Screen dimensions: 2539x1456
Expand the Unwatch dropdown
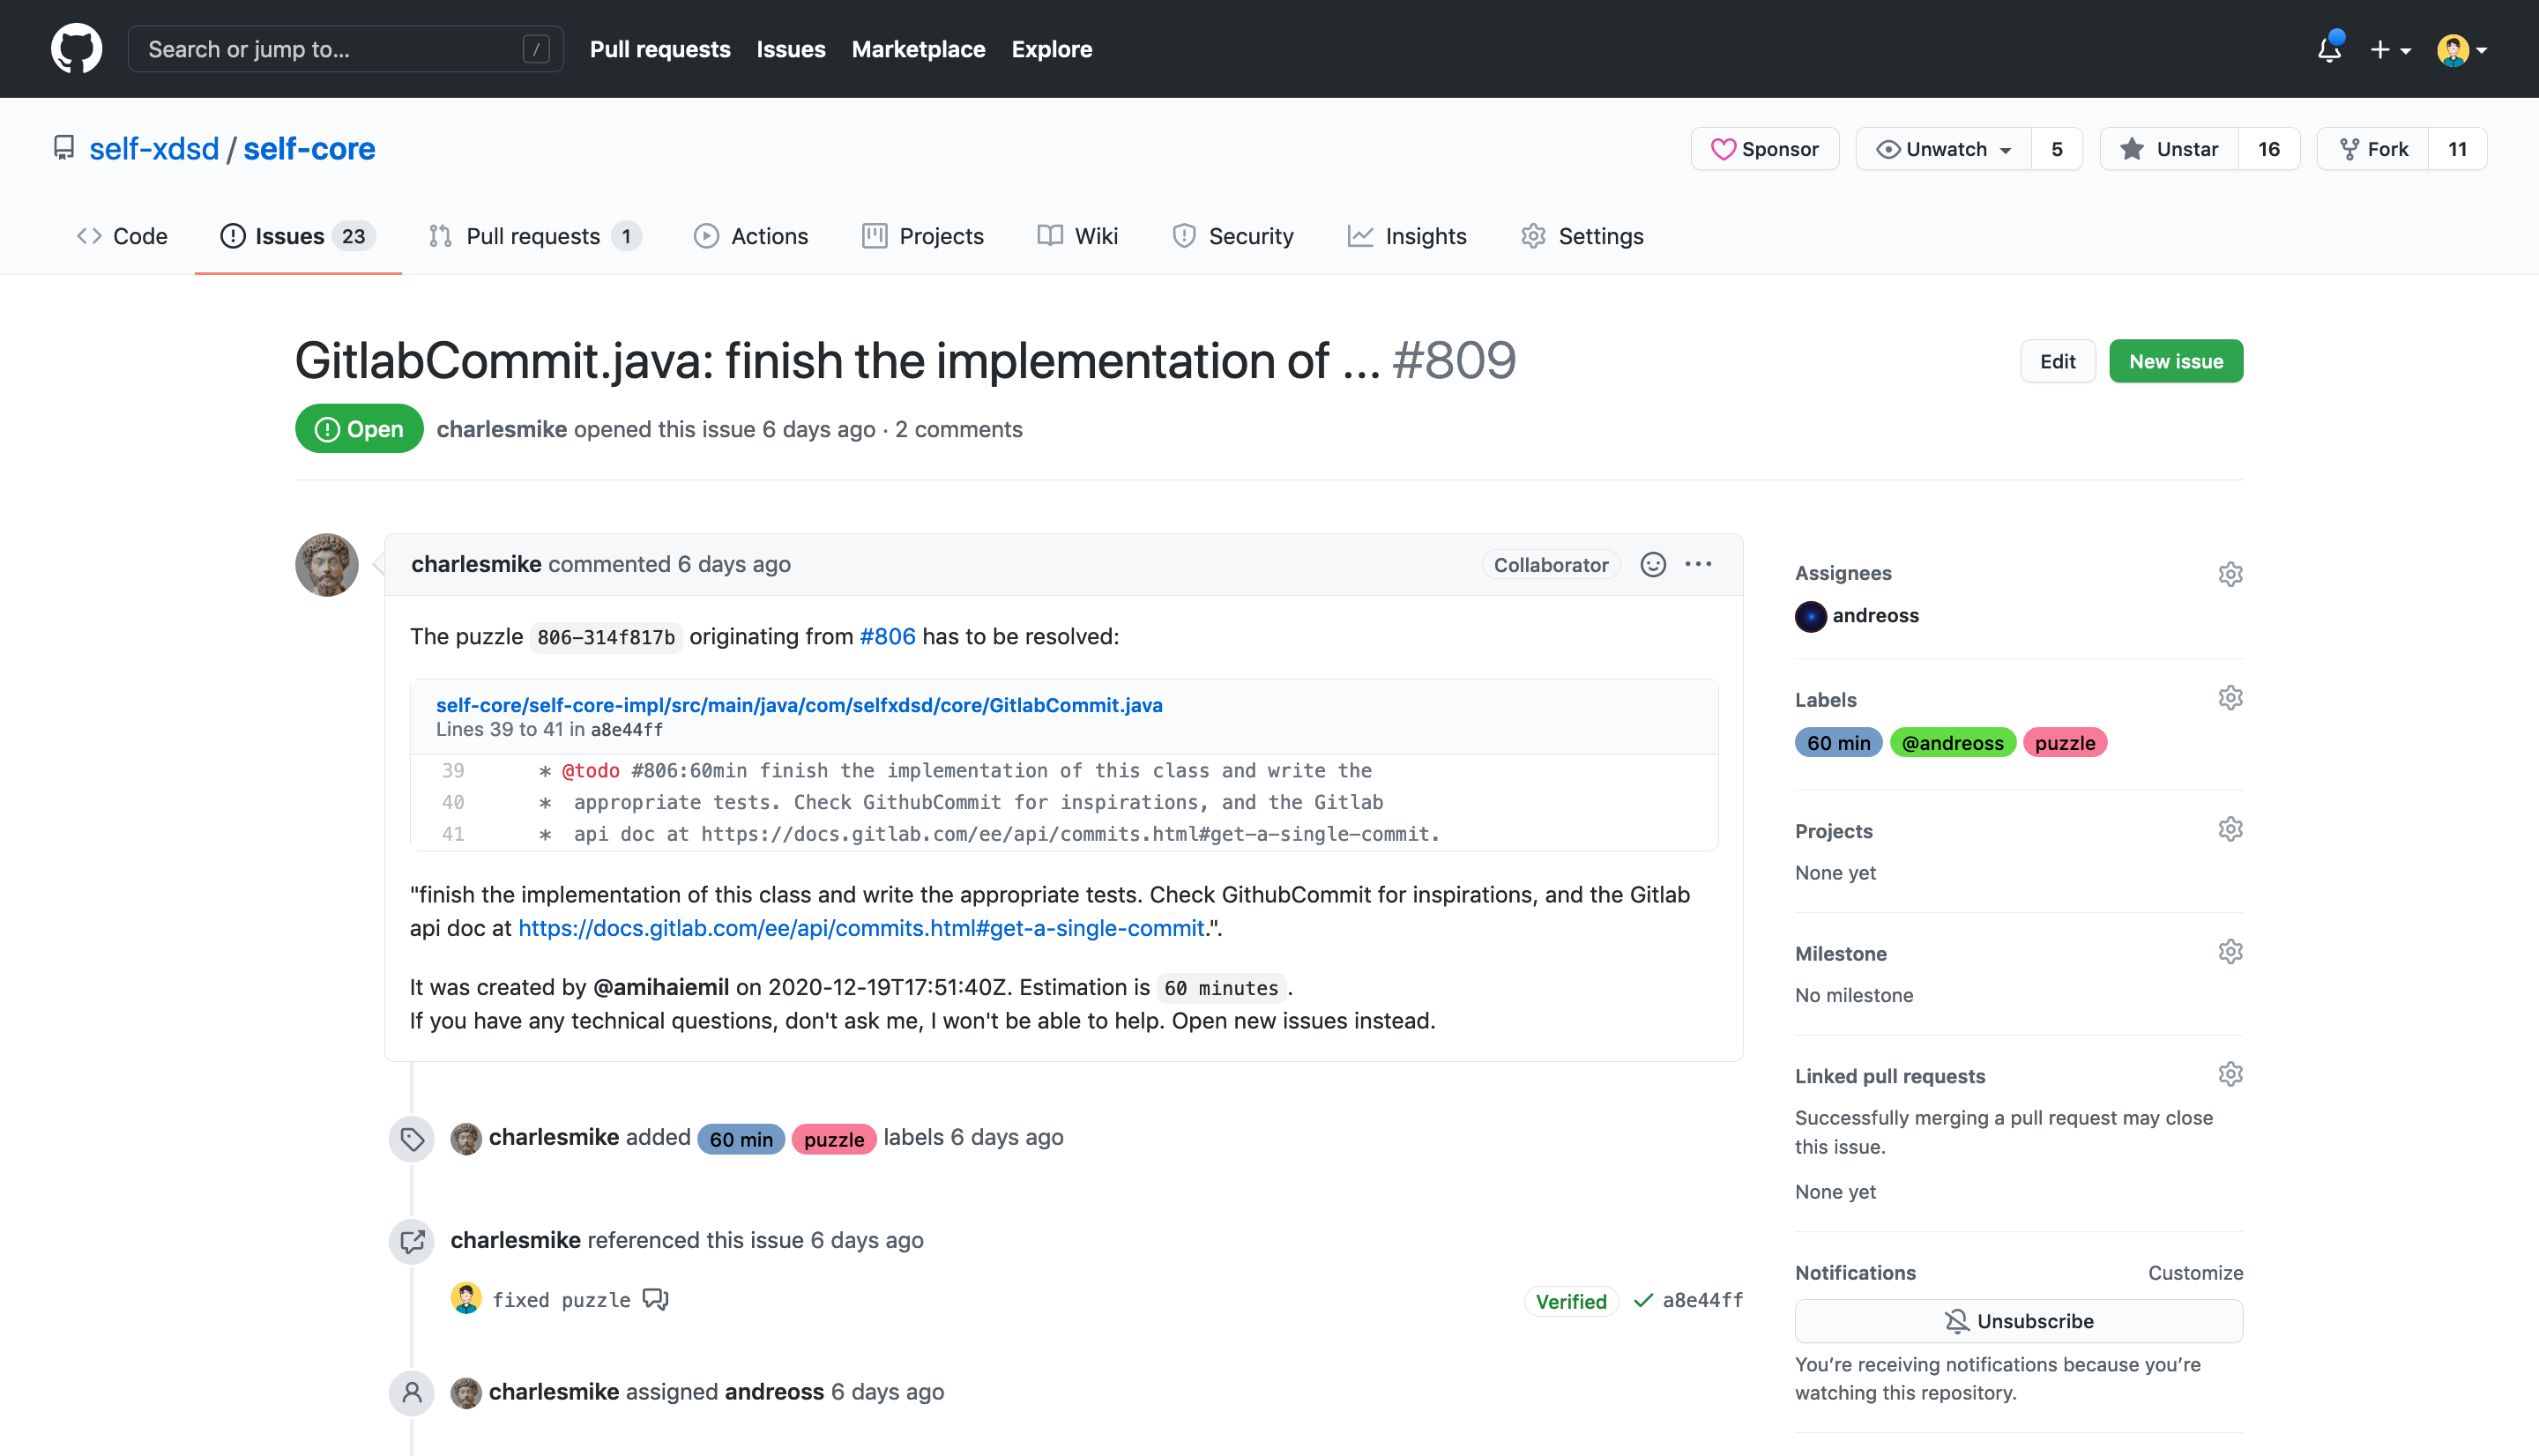click(x=1944, y=149)
